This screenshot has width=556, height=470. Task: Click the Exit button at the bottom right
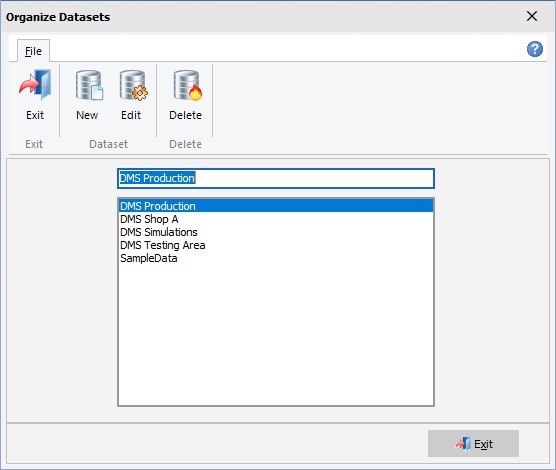(x=473, y=443)
